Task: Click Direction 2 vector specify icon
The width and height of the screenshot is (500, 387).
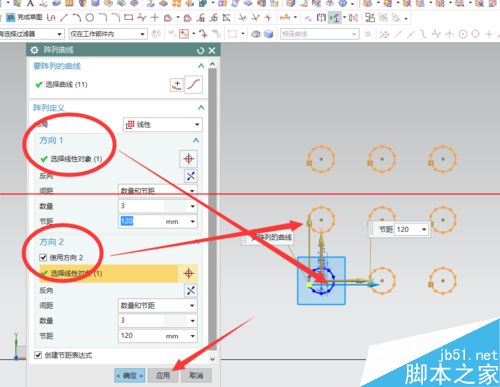Action: (189, 273)
